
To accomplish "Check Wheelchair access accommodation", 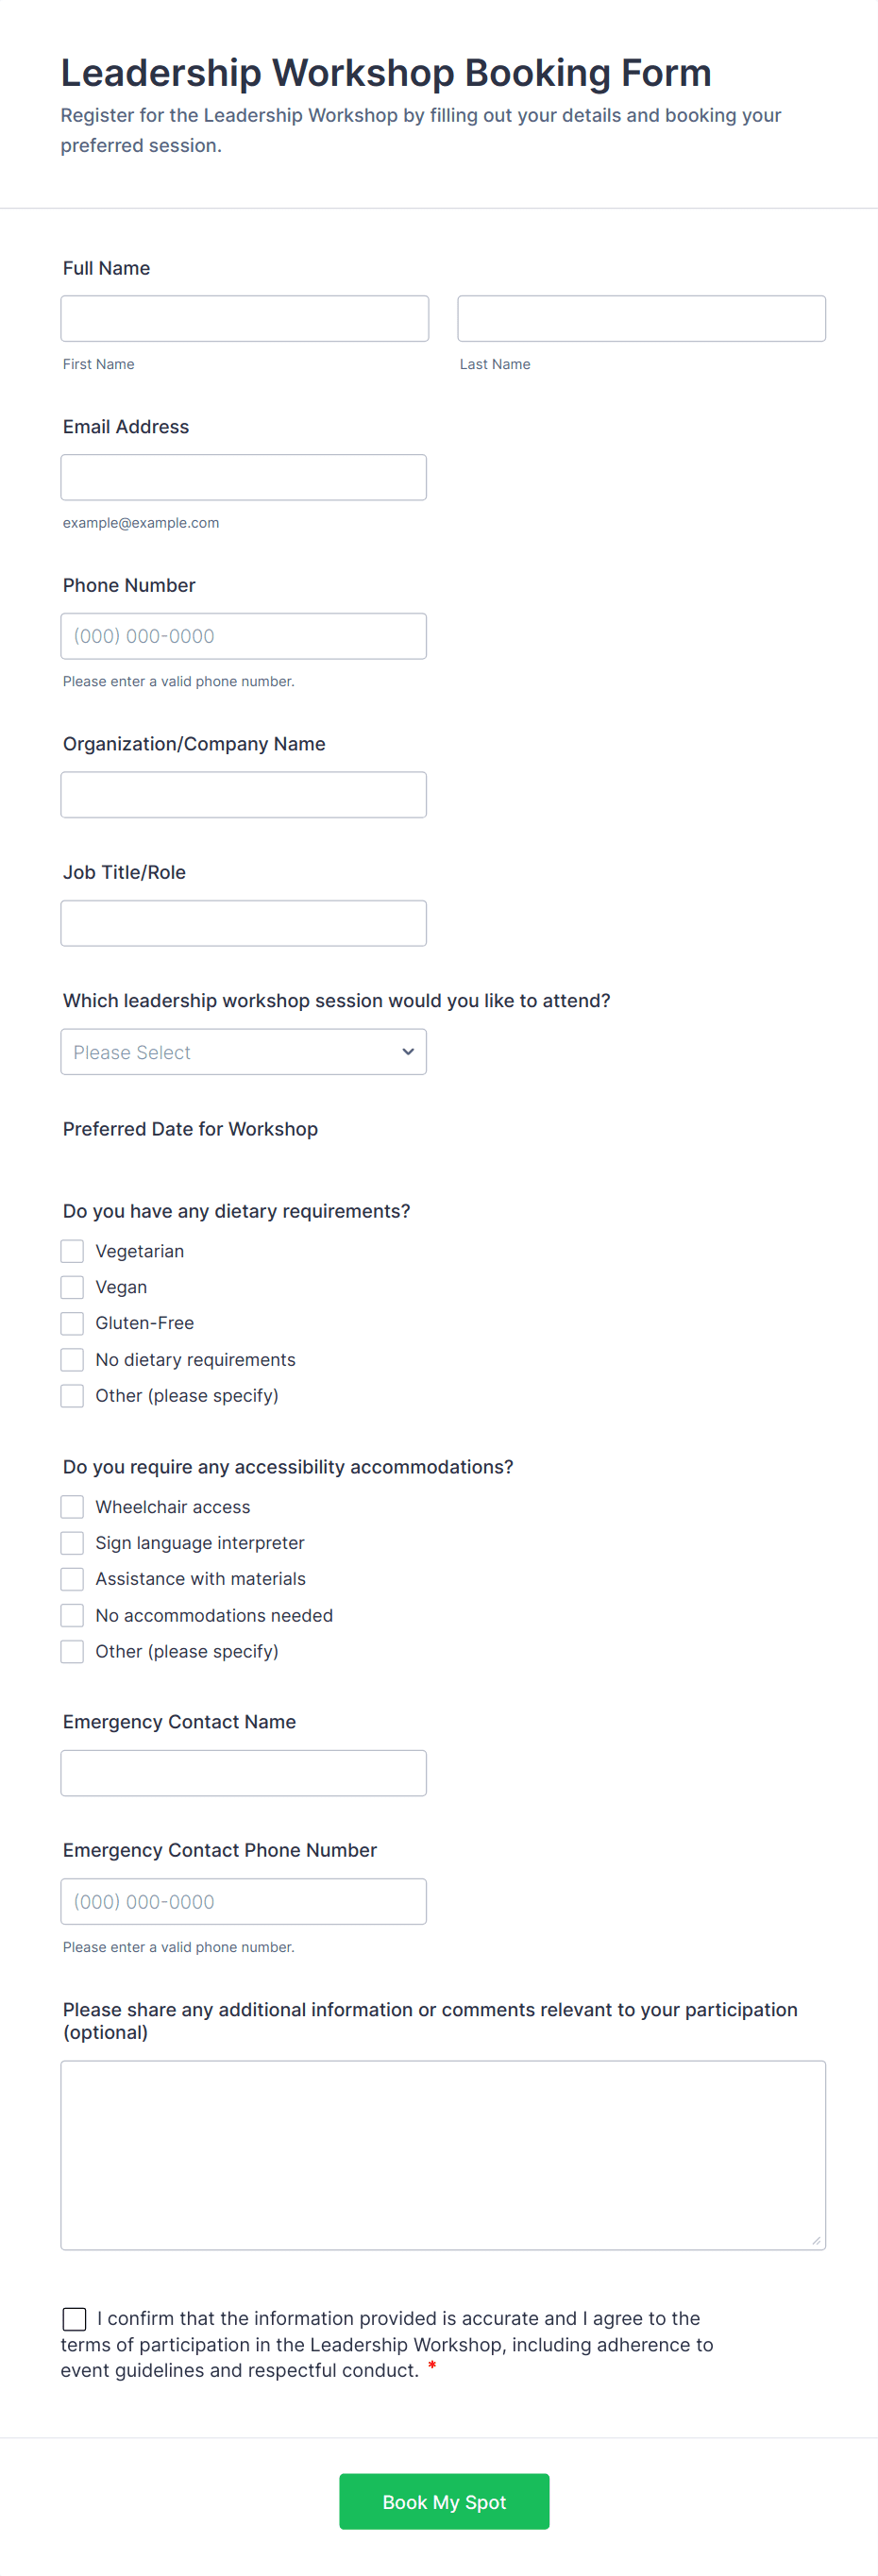I will tap(72, 1507).
